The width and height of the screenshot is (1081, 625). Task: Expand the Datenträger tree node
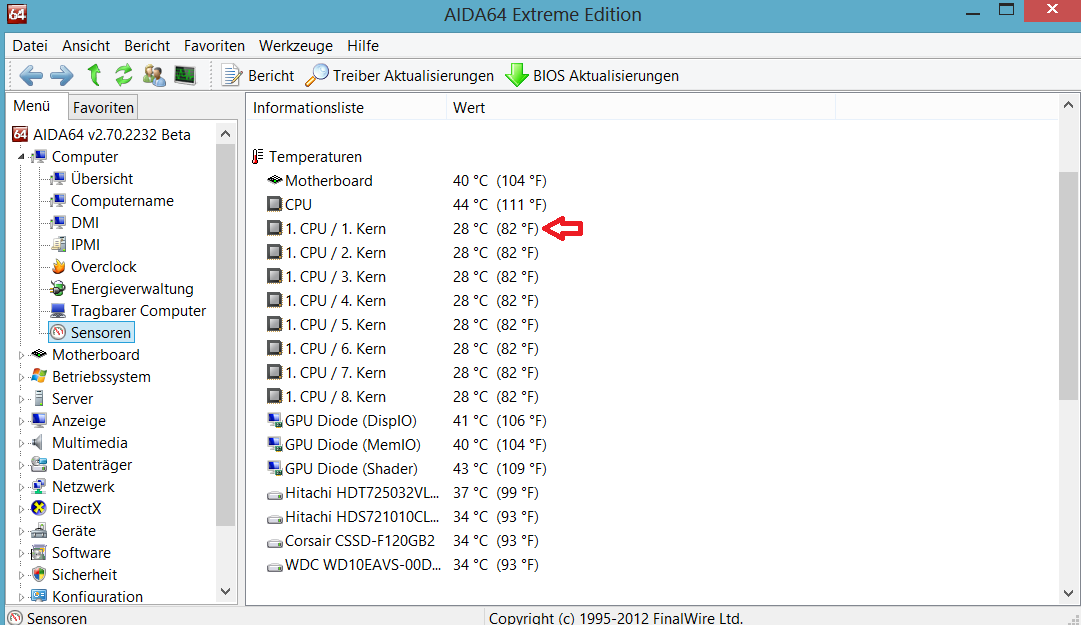click(x=21, y=466)
